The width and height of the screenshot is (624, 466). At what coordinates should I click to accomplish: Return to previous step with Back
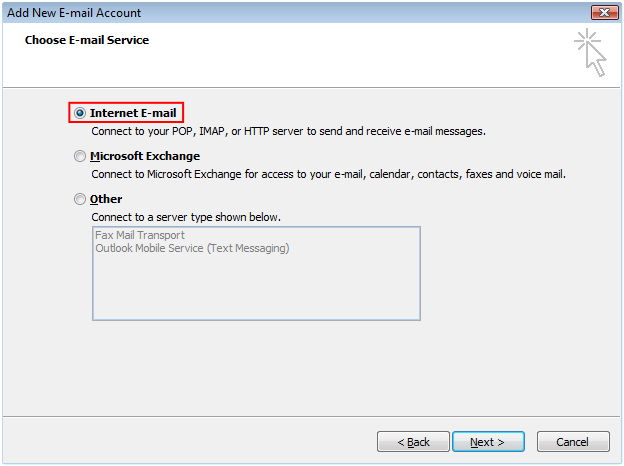(413, 442)
